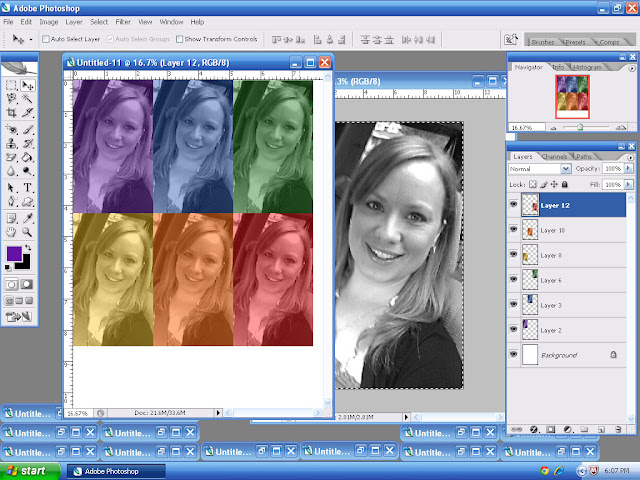The height and width of the screenshot is (480, 640).
Task: Select the Path Selection tool
Action: [x=11, y=188]
